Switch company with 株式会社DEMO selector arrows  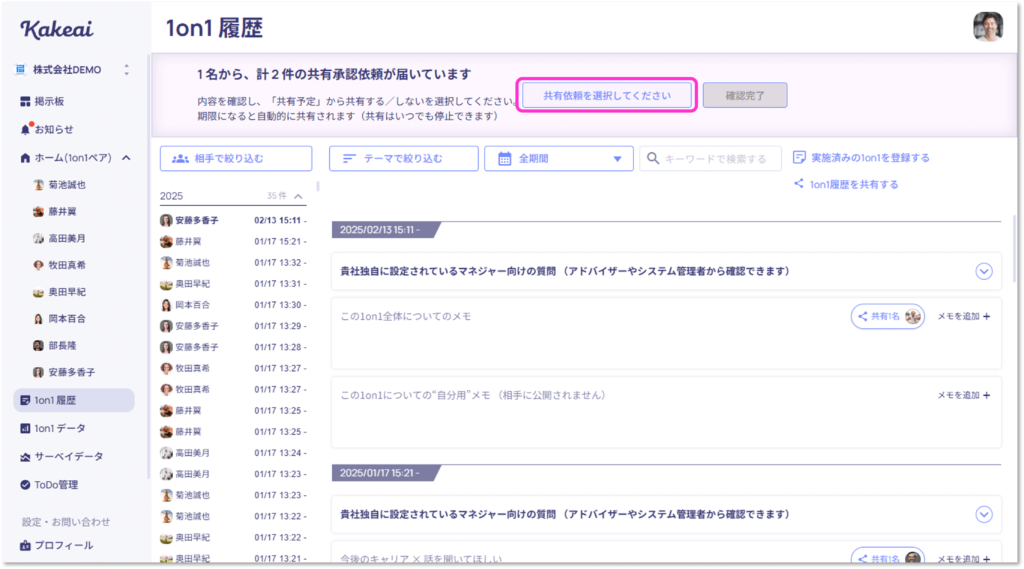click(x=127, y=69)
